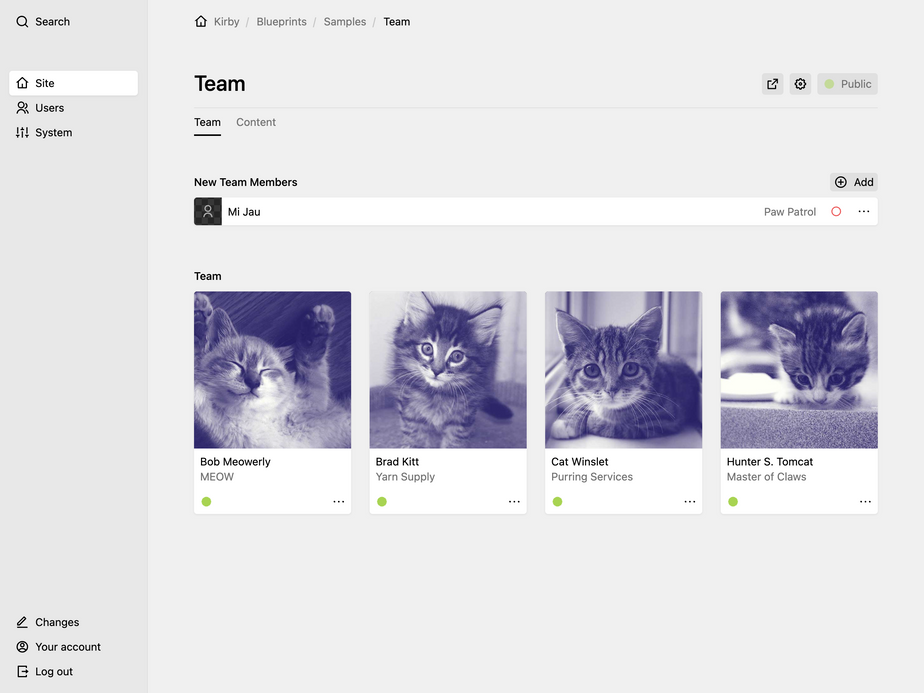Open Your account in the sidebar
Viewport: 924px width, 693px height.
pyautogui.click(x=67, y=647)
